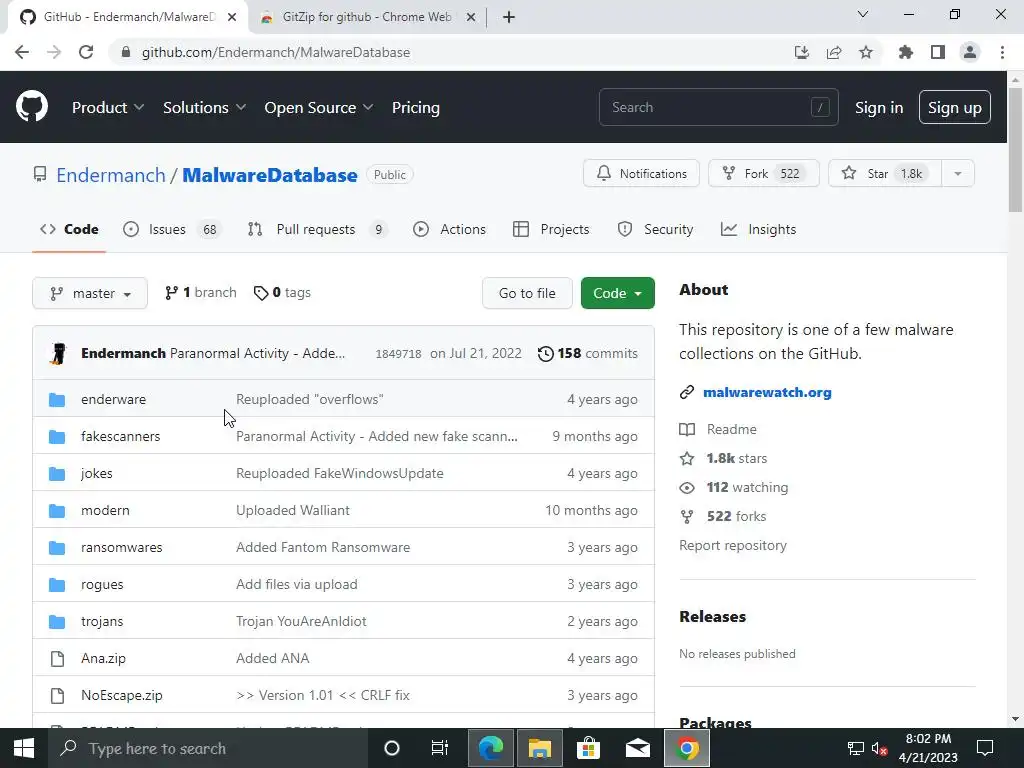Open the Readme link in About

click(731, 429)
